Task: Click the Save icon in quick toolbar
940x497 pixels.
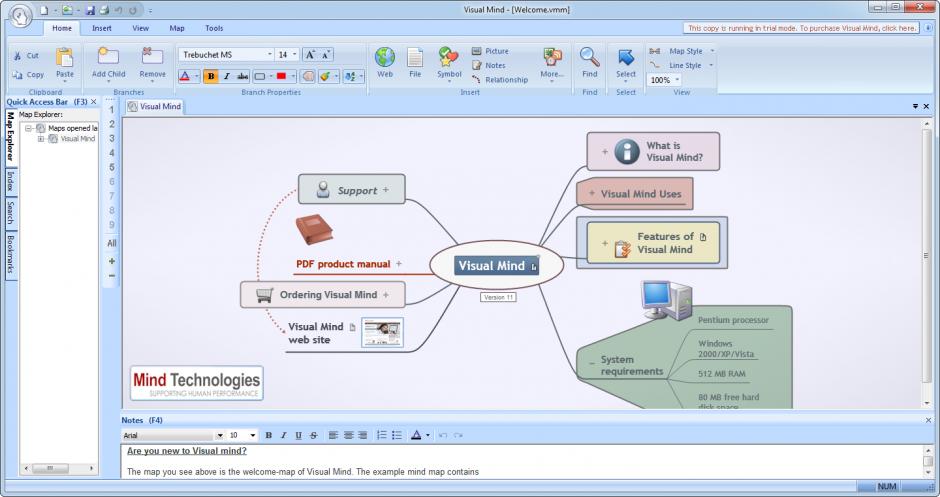Action: click(x=90, y=10)
